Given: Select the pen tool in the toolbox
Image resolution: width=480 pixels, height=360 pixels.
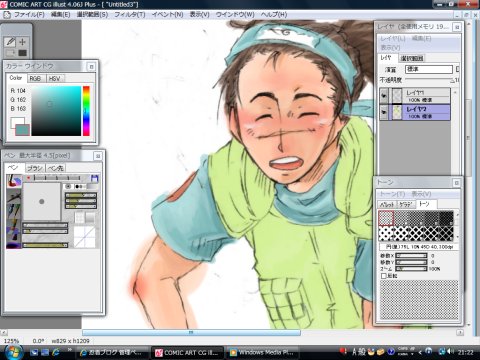Looking at the screenshot, I should (x=10, y=42).
